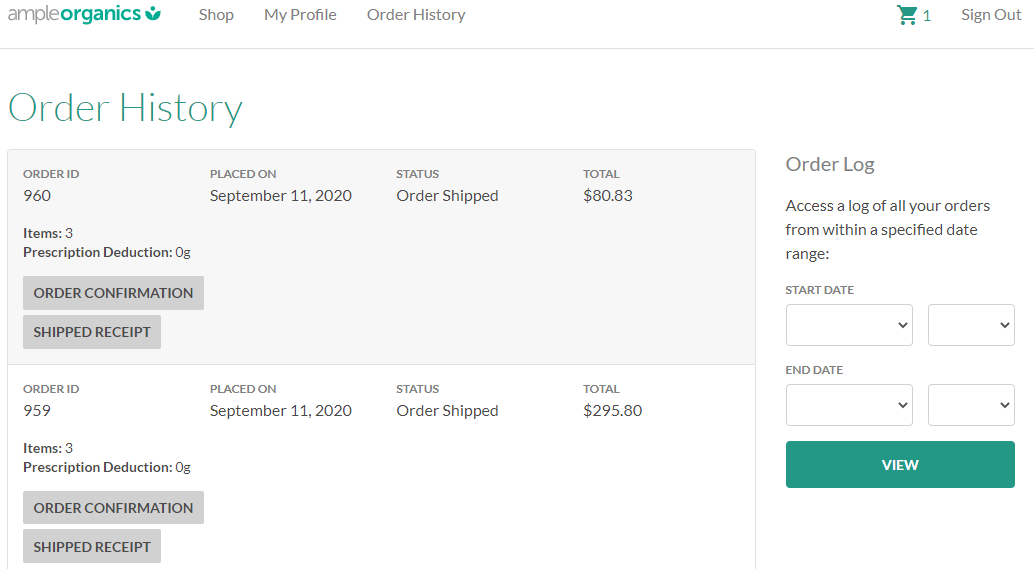Click the Sign Out link
Screen dimensions: 1034x569
[x=991, y=15]
